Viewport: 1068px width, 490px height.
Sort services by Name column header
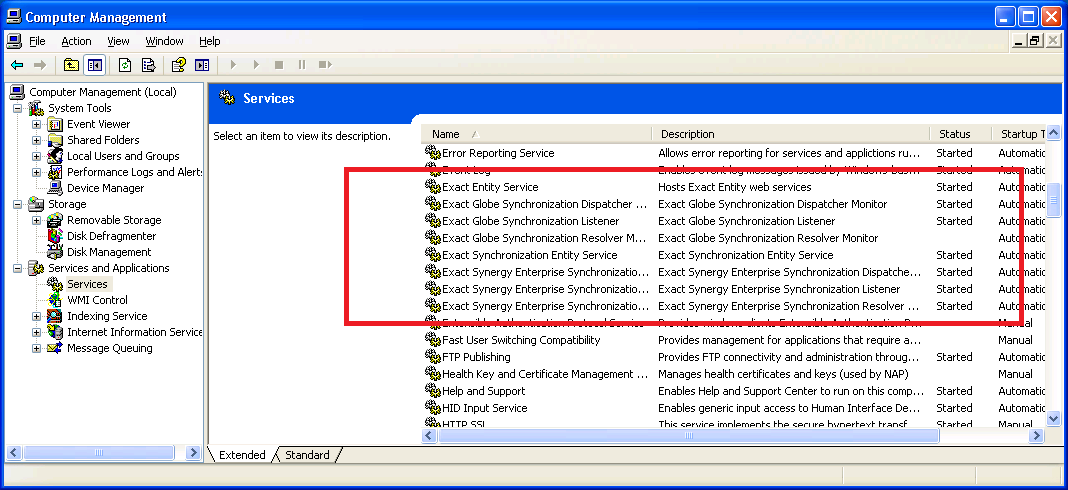[536, 134]
